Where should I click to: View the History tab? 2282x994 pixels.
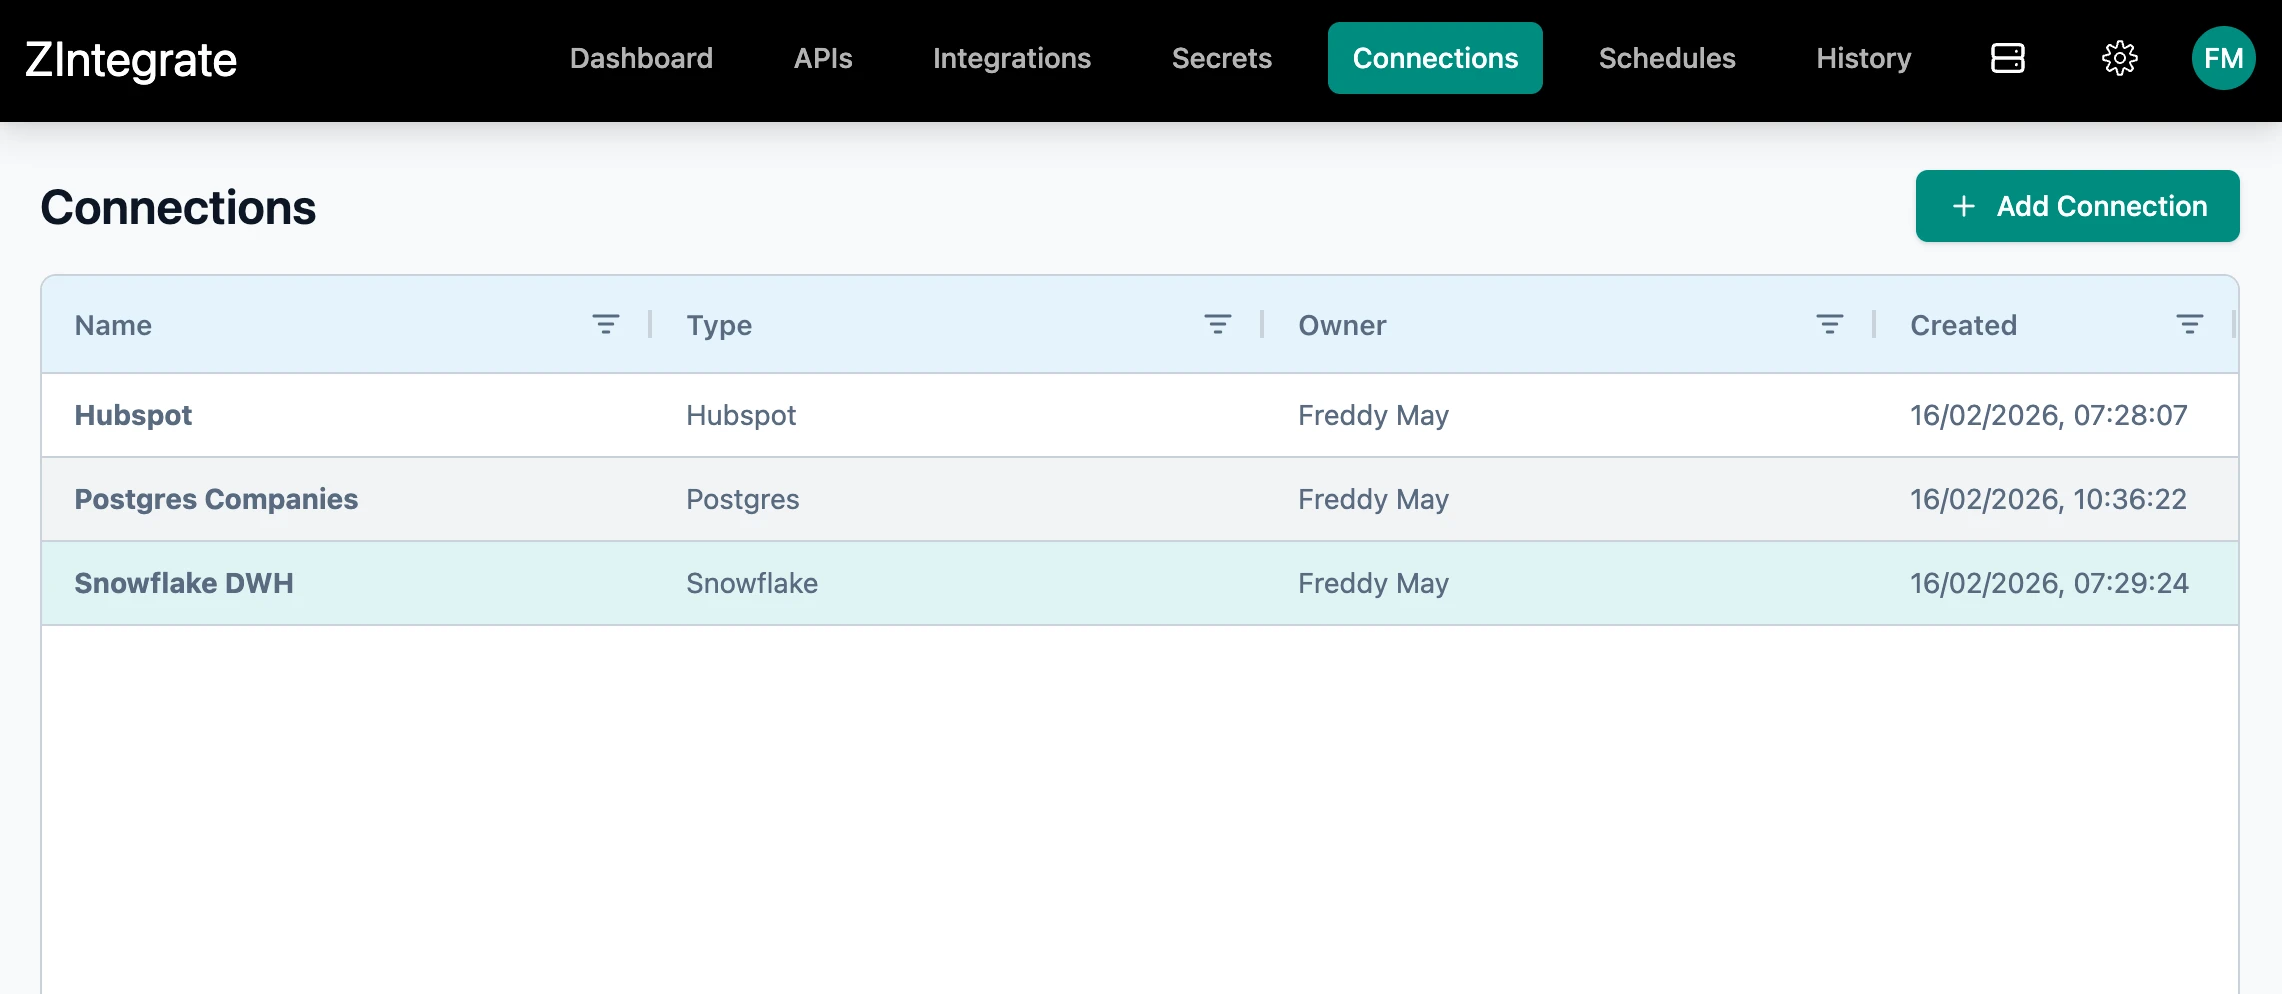(1863, 58)
